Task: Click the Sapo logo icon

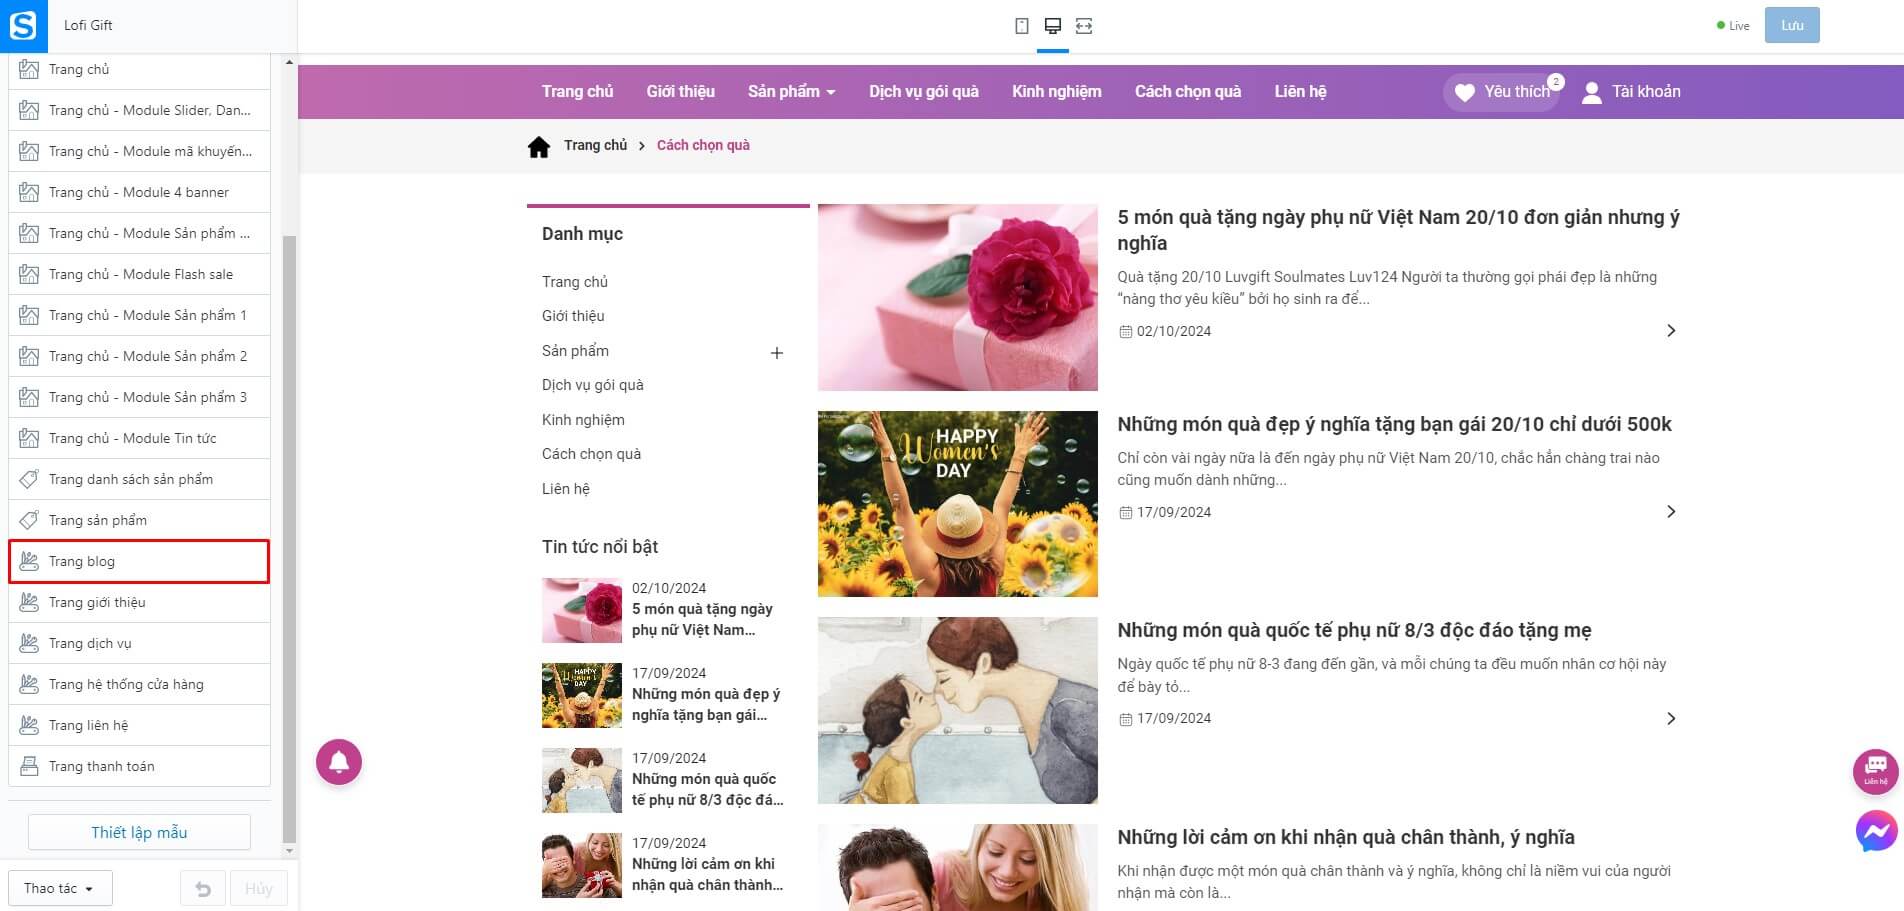Action: coord(23,26)
